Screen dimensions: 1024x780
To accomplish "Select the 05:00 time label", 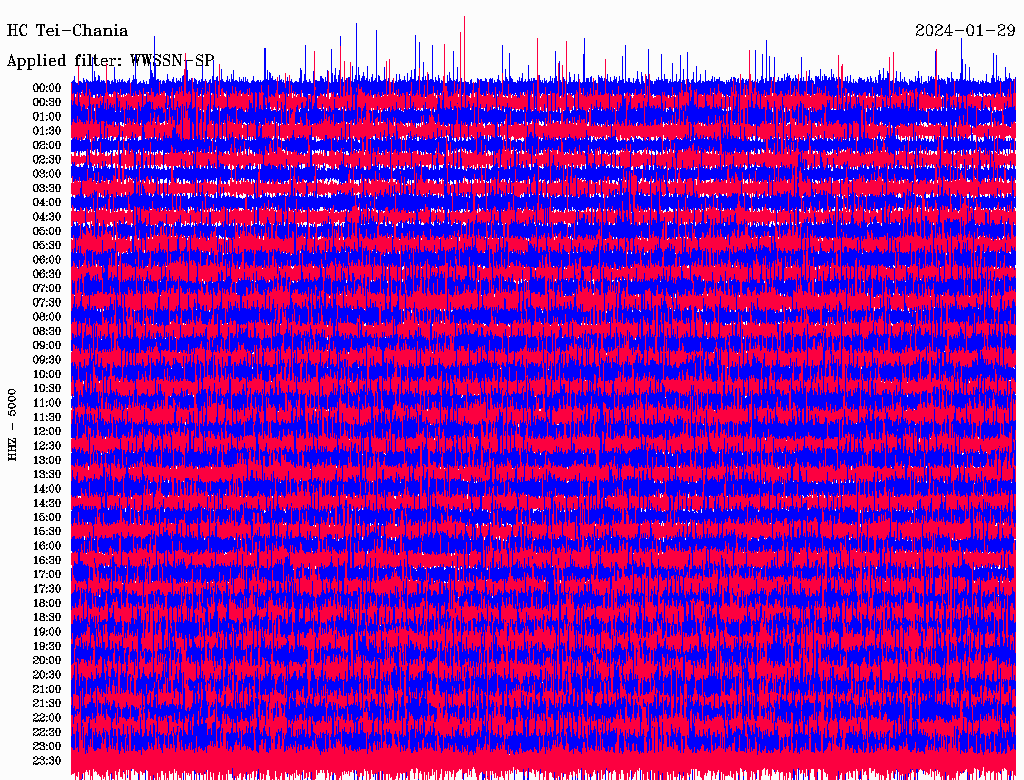I will tap(47, 231).
